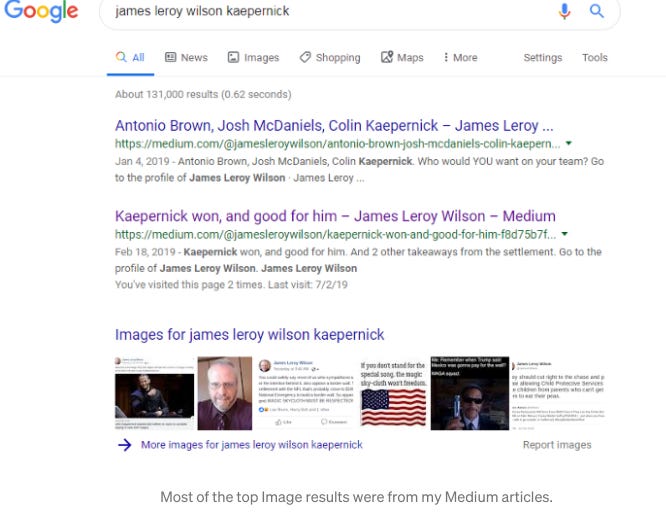Click the blue magnifier search button
This screenshot has width=666, height=517.
tap(596, 11)
